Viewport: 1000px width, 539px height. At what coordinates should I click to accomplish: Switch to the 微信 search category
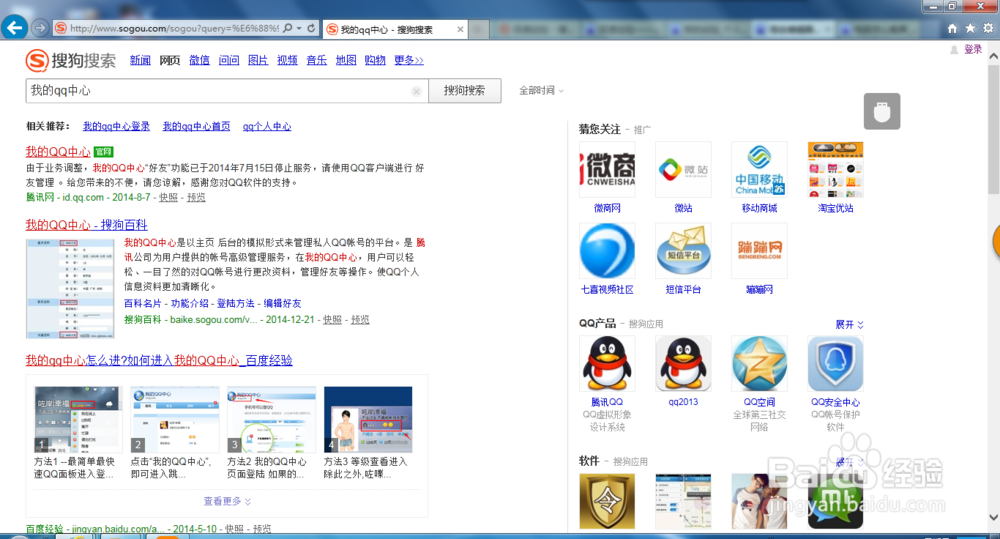click(x=199, y=60)
